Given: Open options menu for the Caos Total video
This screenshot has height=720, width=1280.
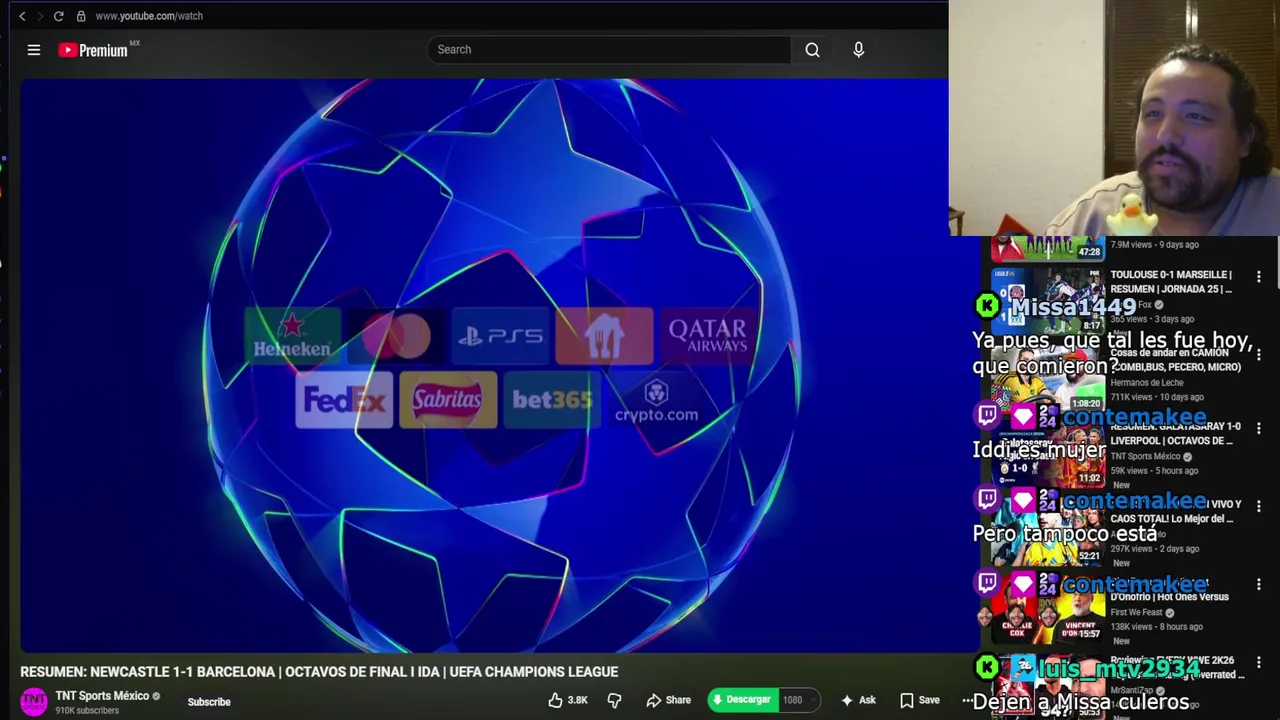Looking at the screenshot, I should [x=1259, y=507].
